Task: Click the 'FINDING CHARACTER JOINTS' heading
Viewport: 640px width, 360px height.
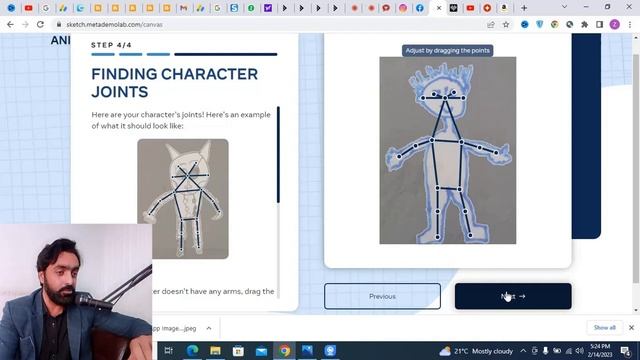Action: click(x=175, y=83)
